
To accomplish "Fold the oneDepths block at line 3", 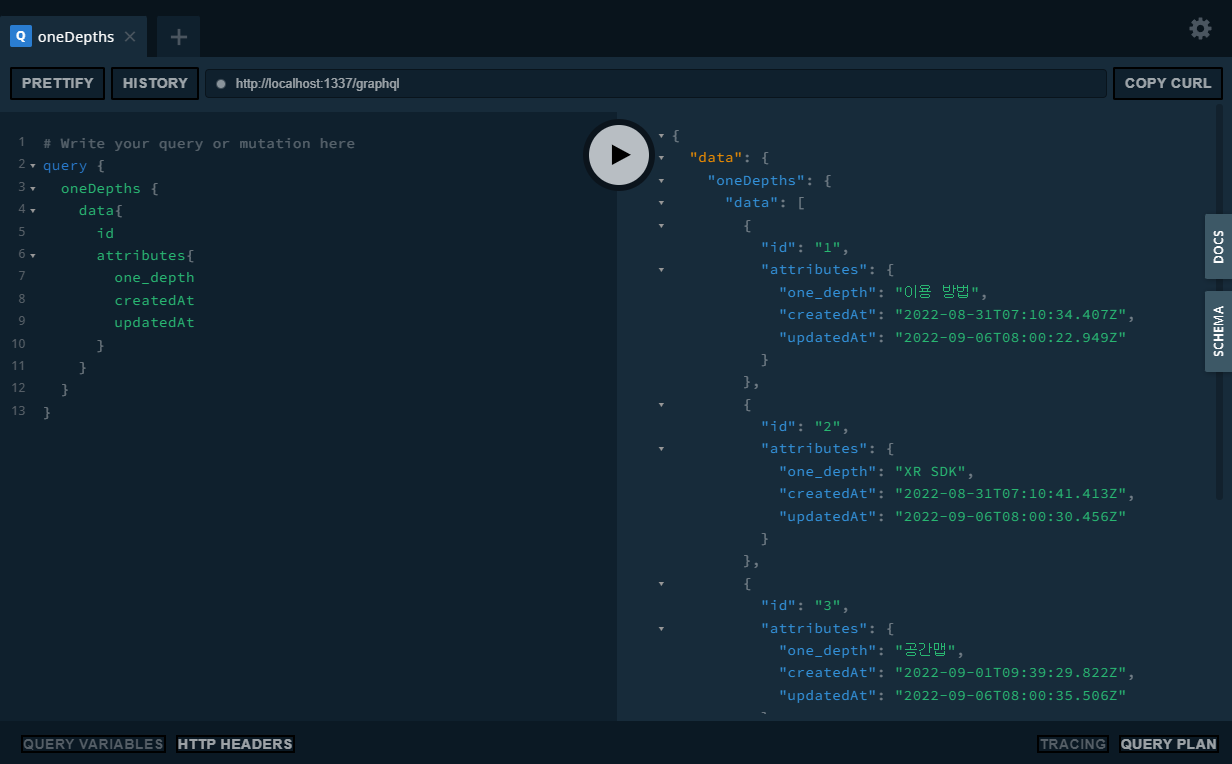I will (x=33, y=188).
